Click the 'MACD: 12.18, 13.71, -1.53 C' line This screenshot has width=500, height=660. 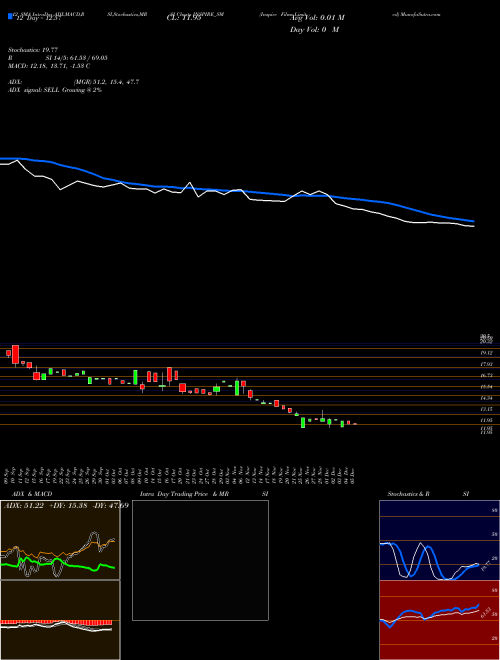[49, 66]
